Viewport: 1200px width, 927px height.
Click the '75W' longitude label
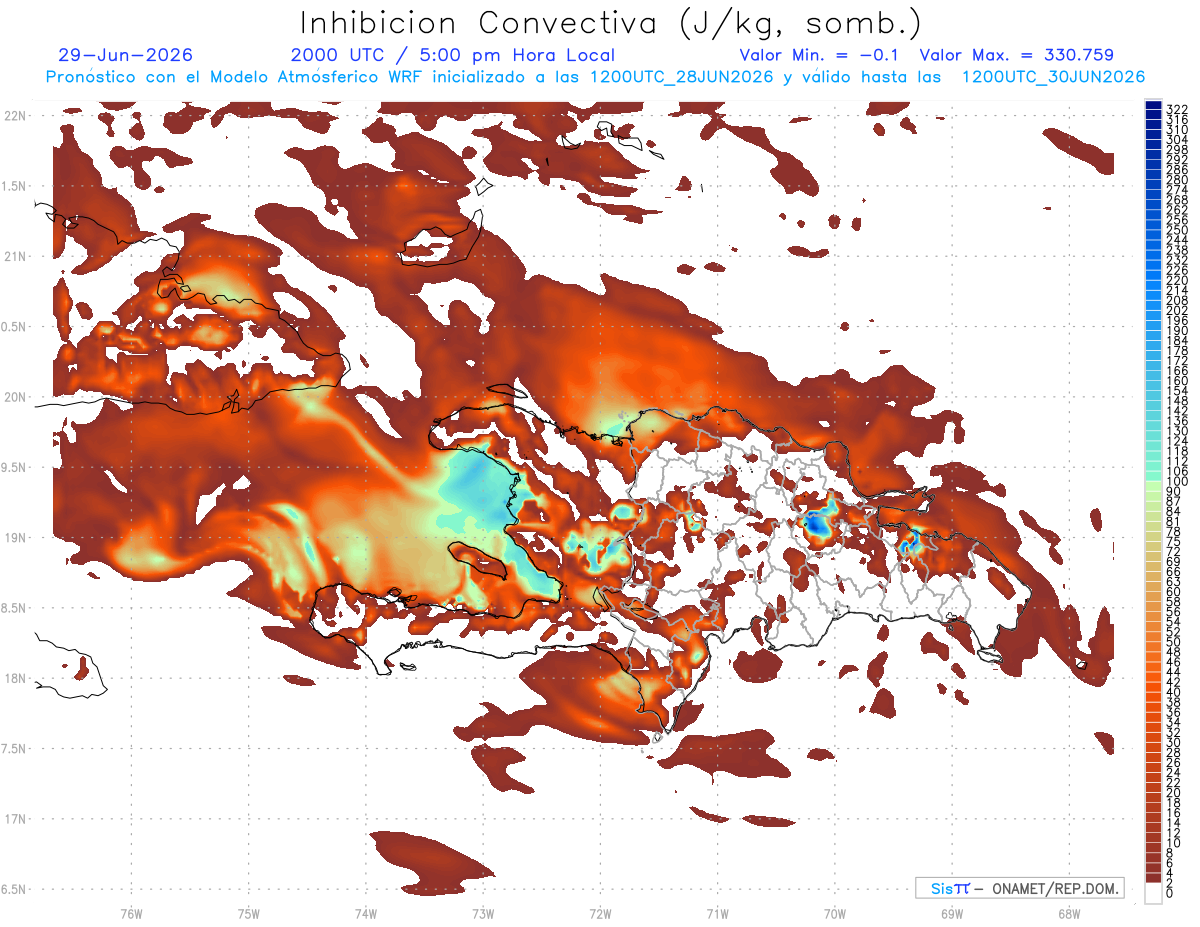click(x=248, y=912)
